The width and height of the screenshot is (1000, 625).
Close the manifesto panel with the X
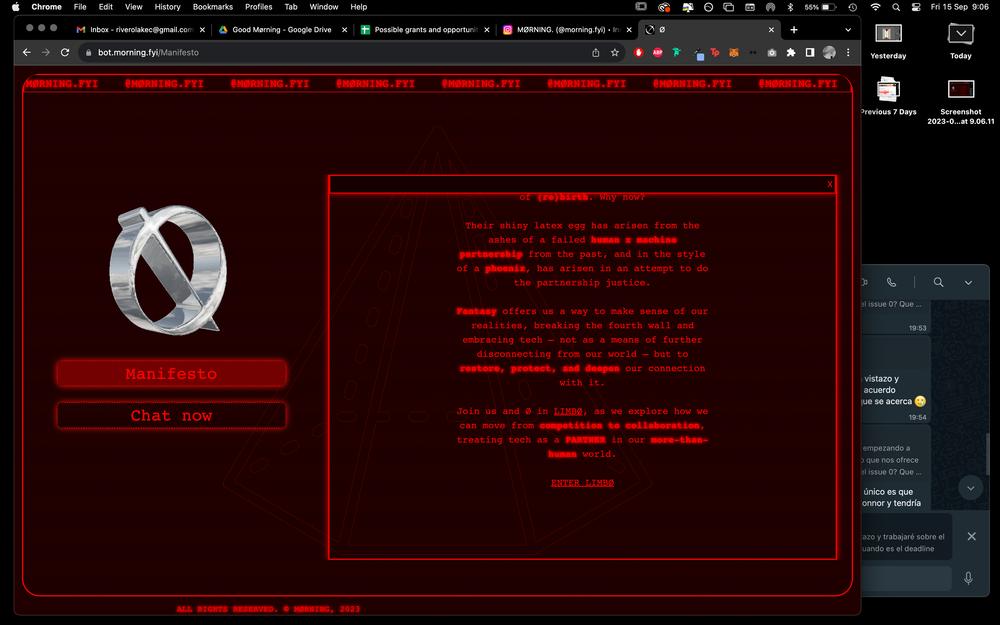tap(830, 184)
